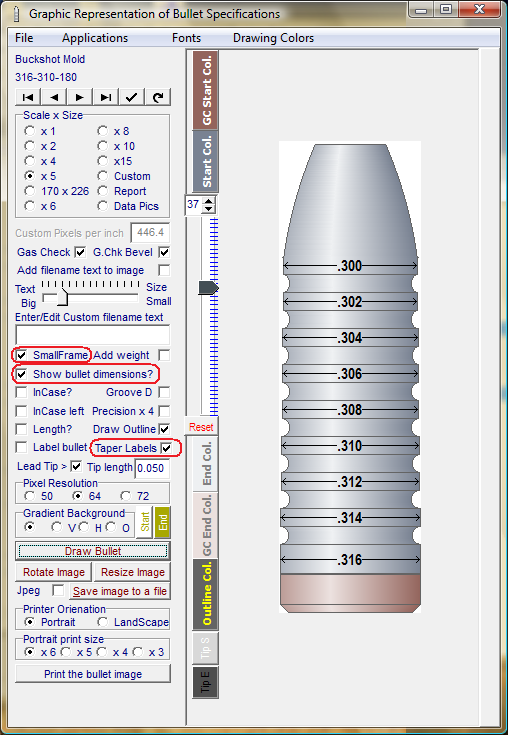
Task: Go to next record arrow icon
Action: pyautogui.click(x=80, y=97)
